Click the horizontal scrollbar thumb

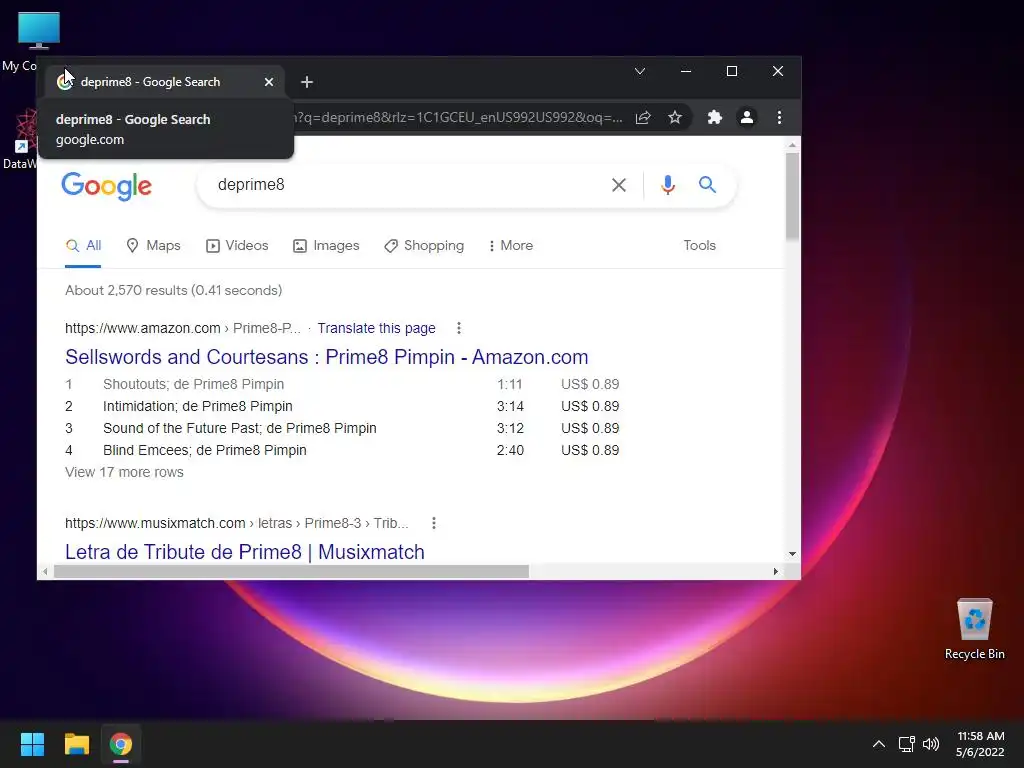[x=291, y=571]
